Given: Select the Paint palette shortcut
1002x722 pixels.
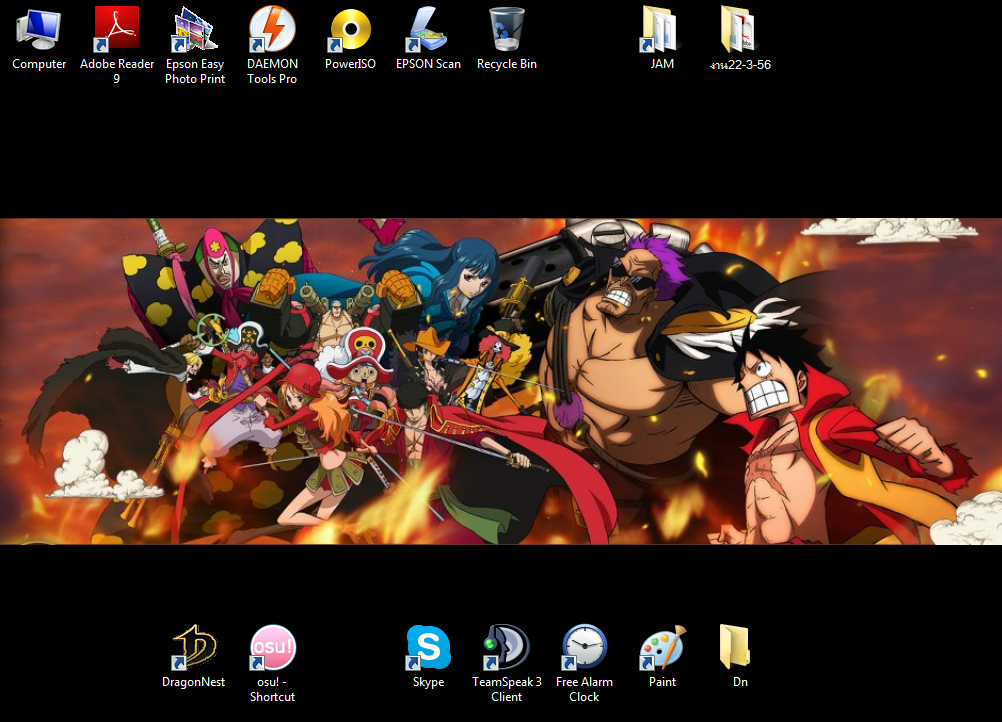Looking at the screenshot, I should pos(662,647).
